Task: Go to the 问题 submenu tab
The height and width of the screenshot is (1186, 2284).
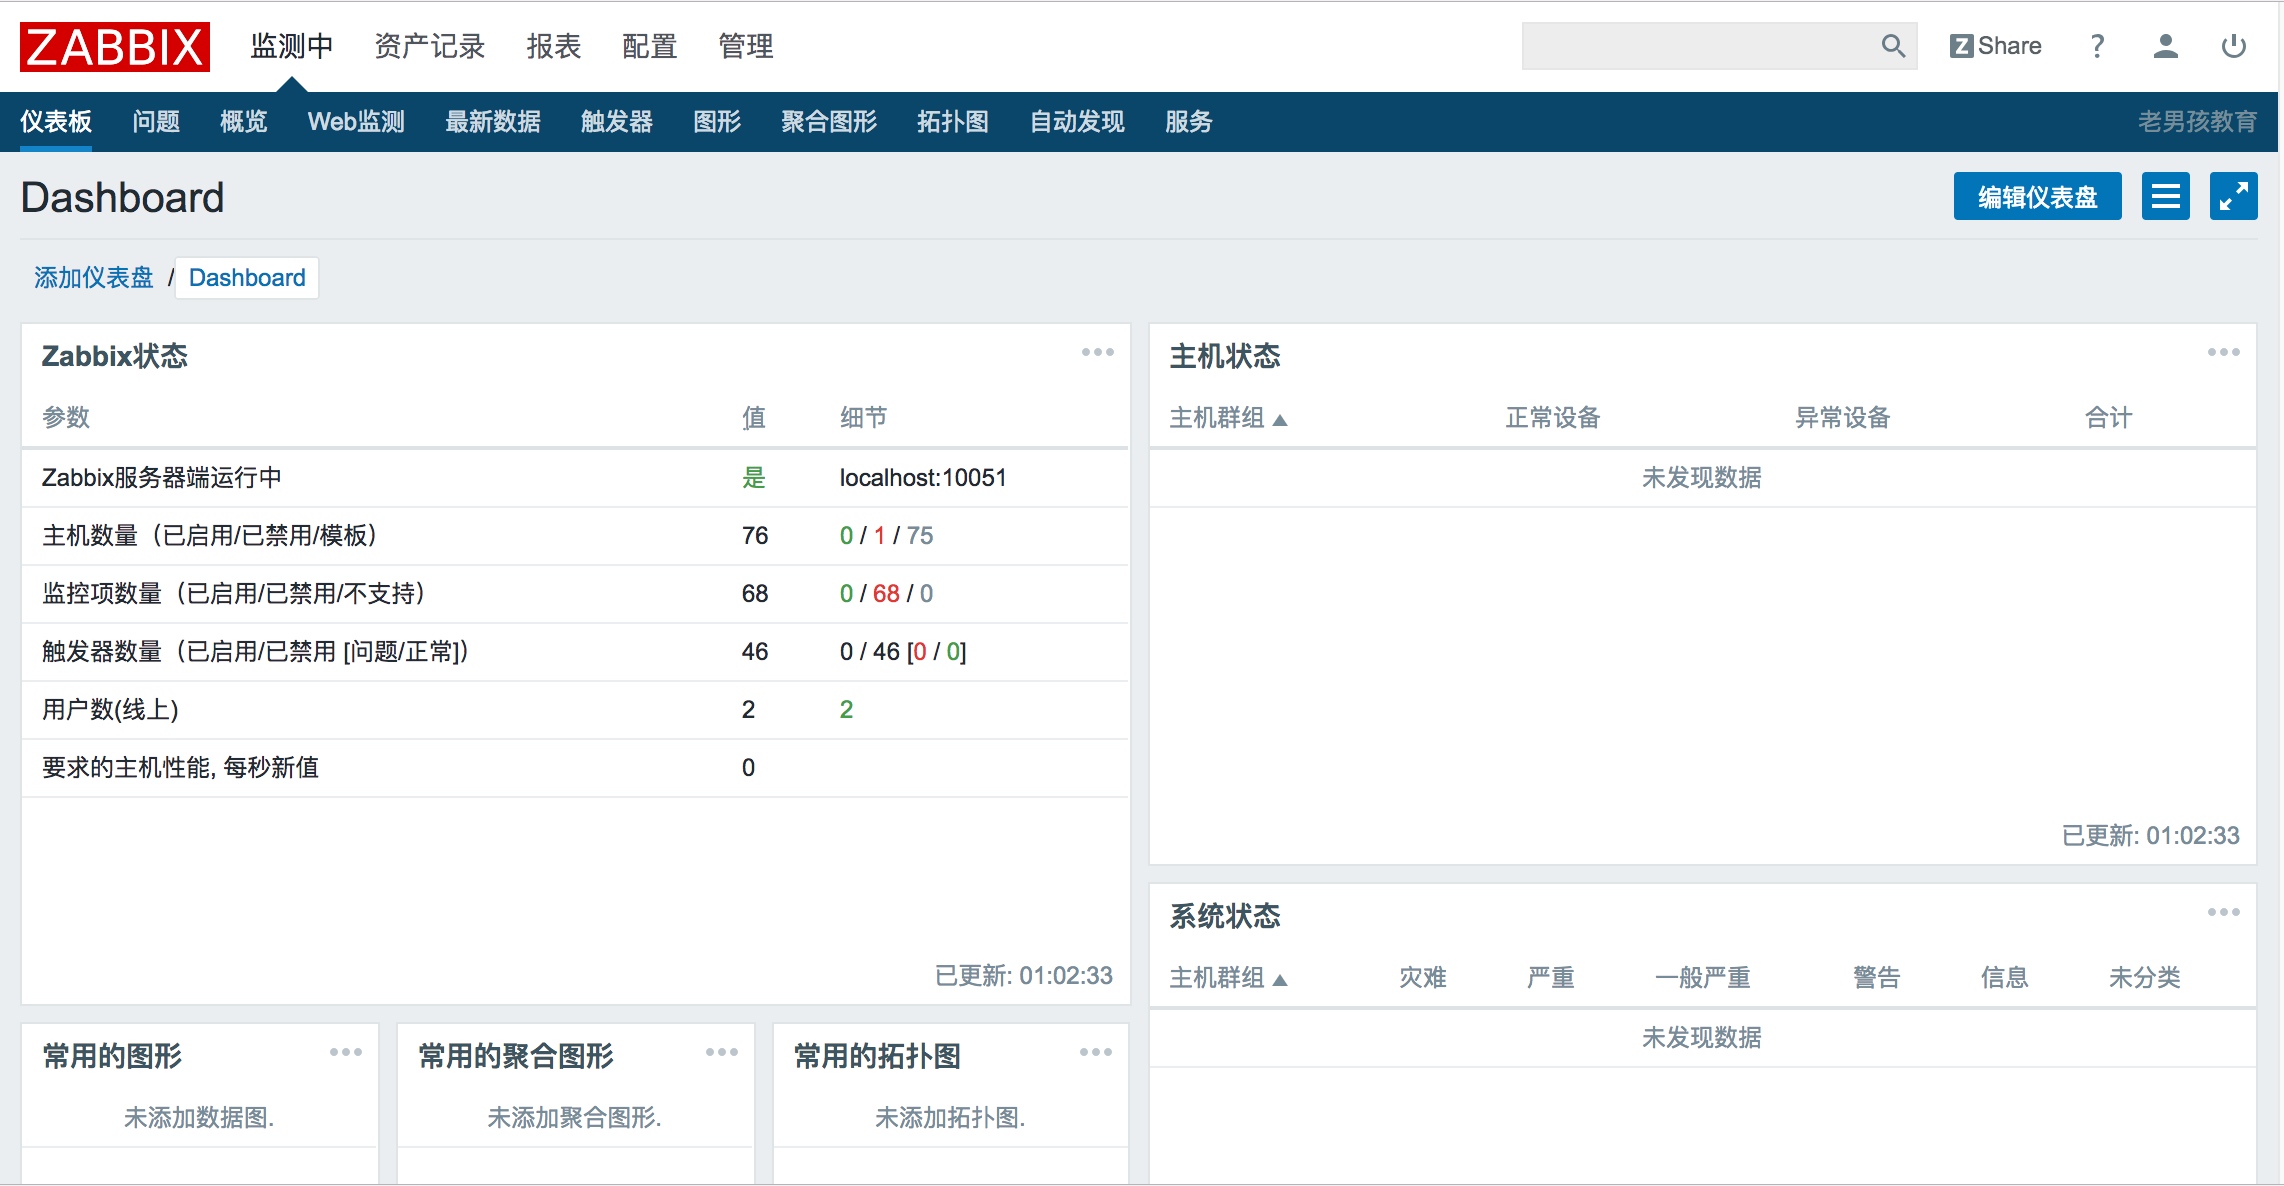Action: [x=156, y=122]
